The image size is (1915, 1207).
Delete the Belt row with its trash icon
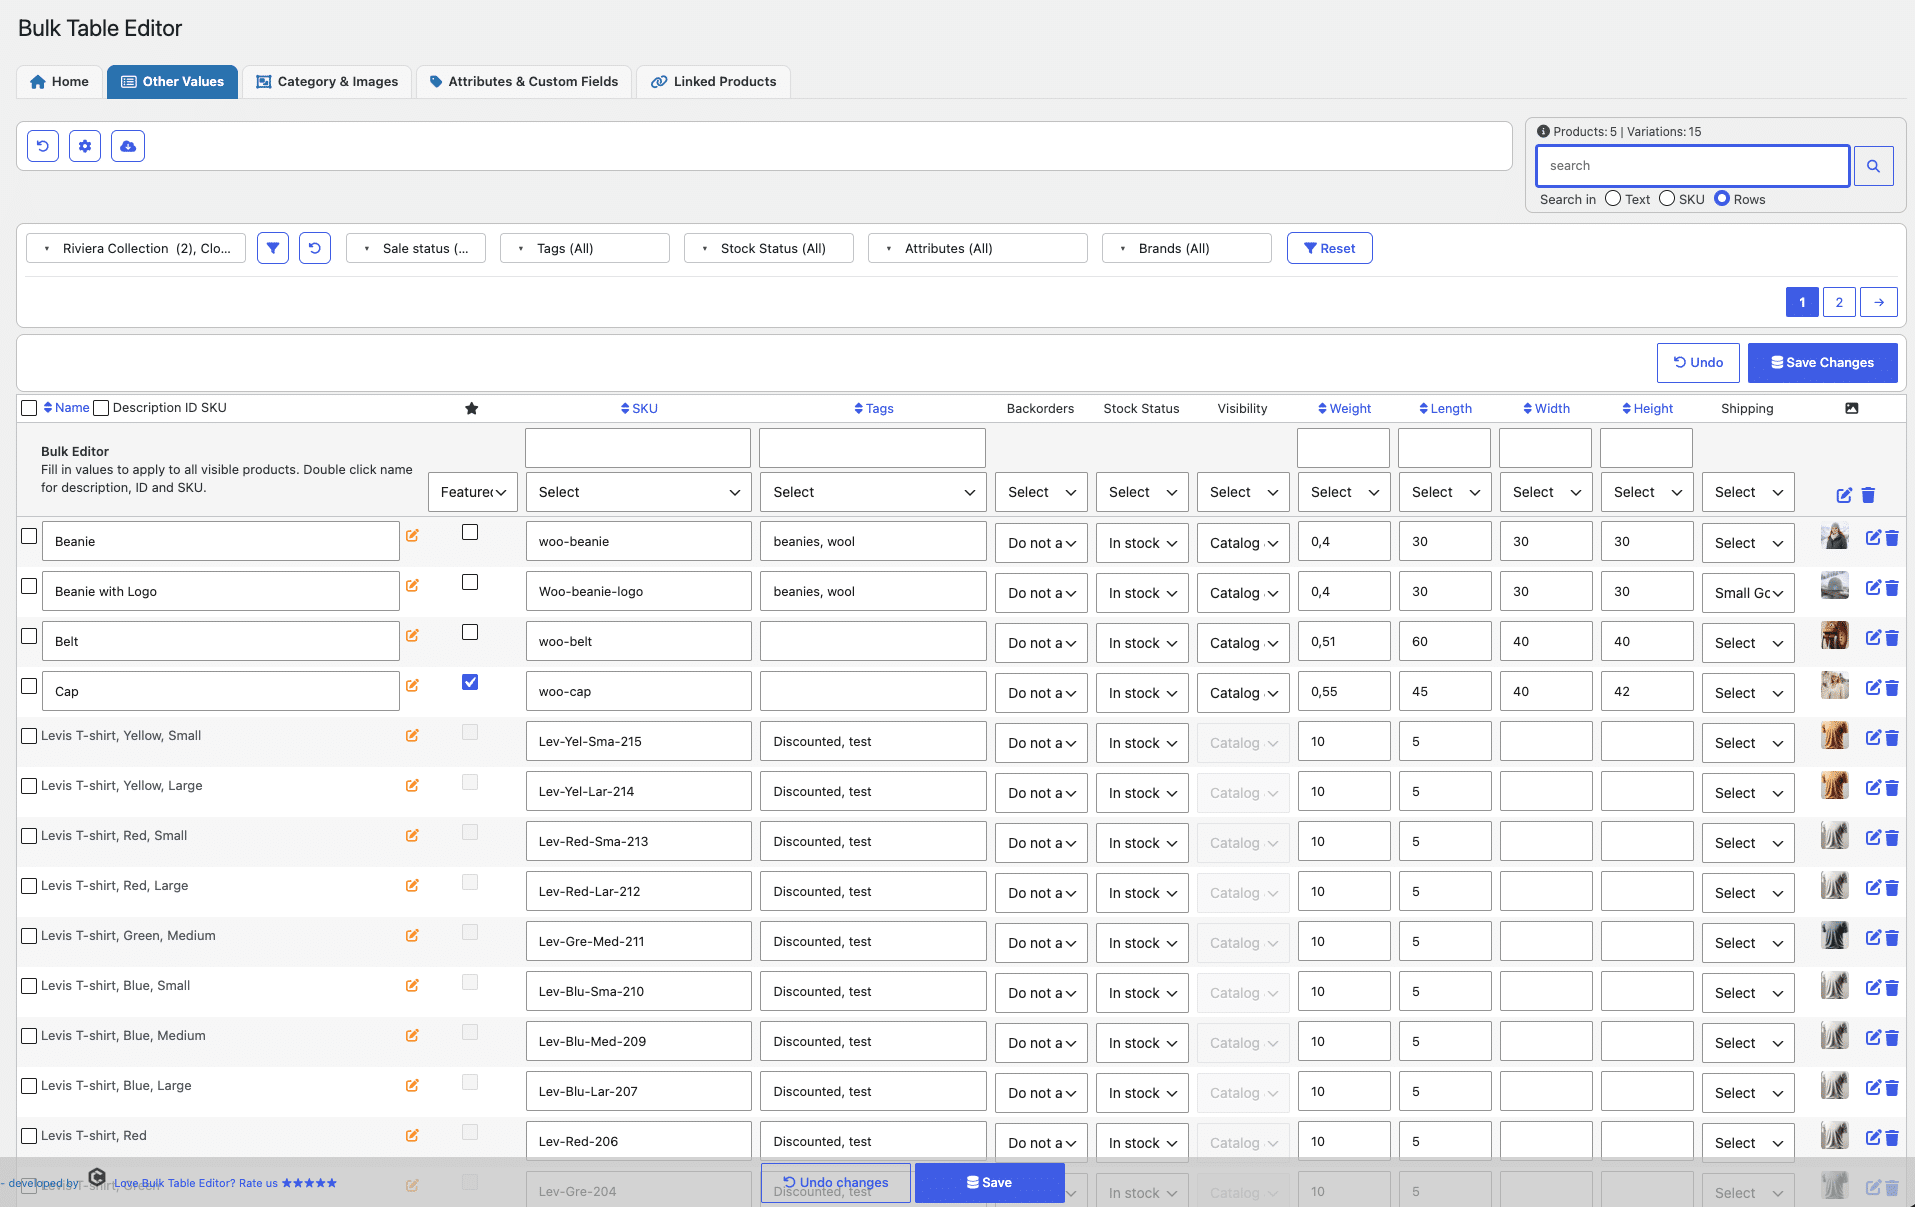[x=1892, y=638]
